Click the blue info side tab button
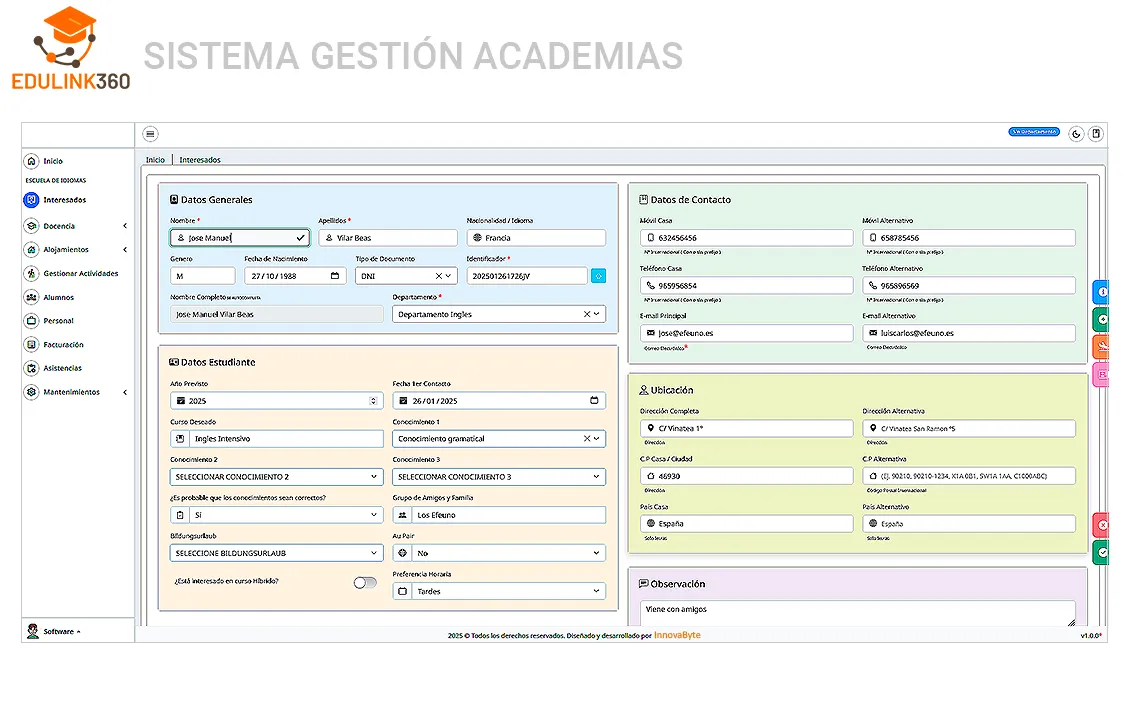 (x=1101, y=293)
